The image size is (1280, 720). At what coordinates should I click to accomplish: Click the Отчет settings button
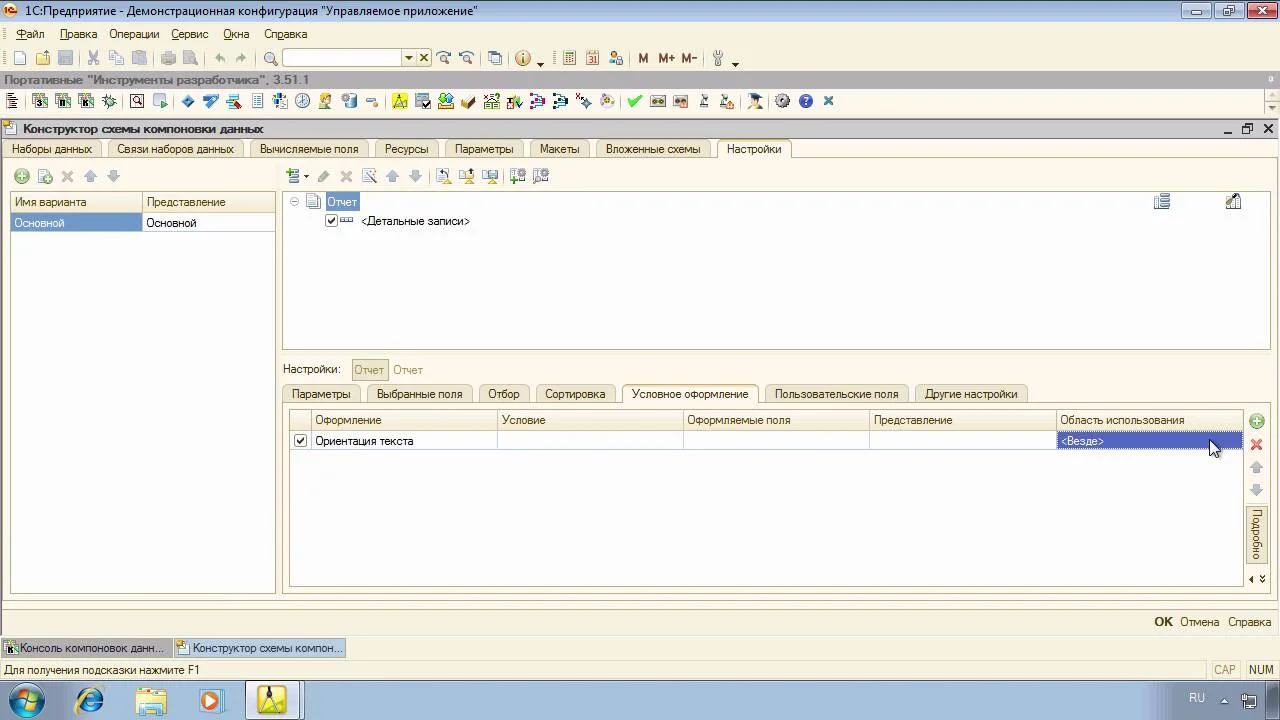click(x=370, y=370)
